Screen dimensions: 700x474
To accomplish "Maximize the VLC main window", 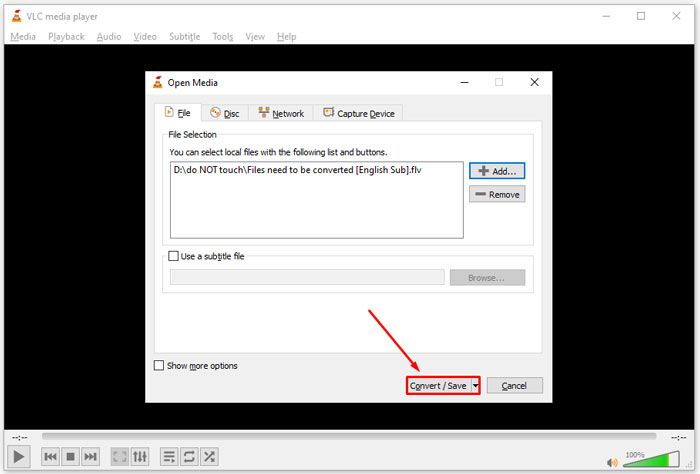I will (641, 16).
